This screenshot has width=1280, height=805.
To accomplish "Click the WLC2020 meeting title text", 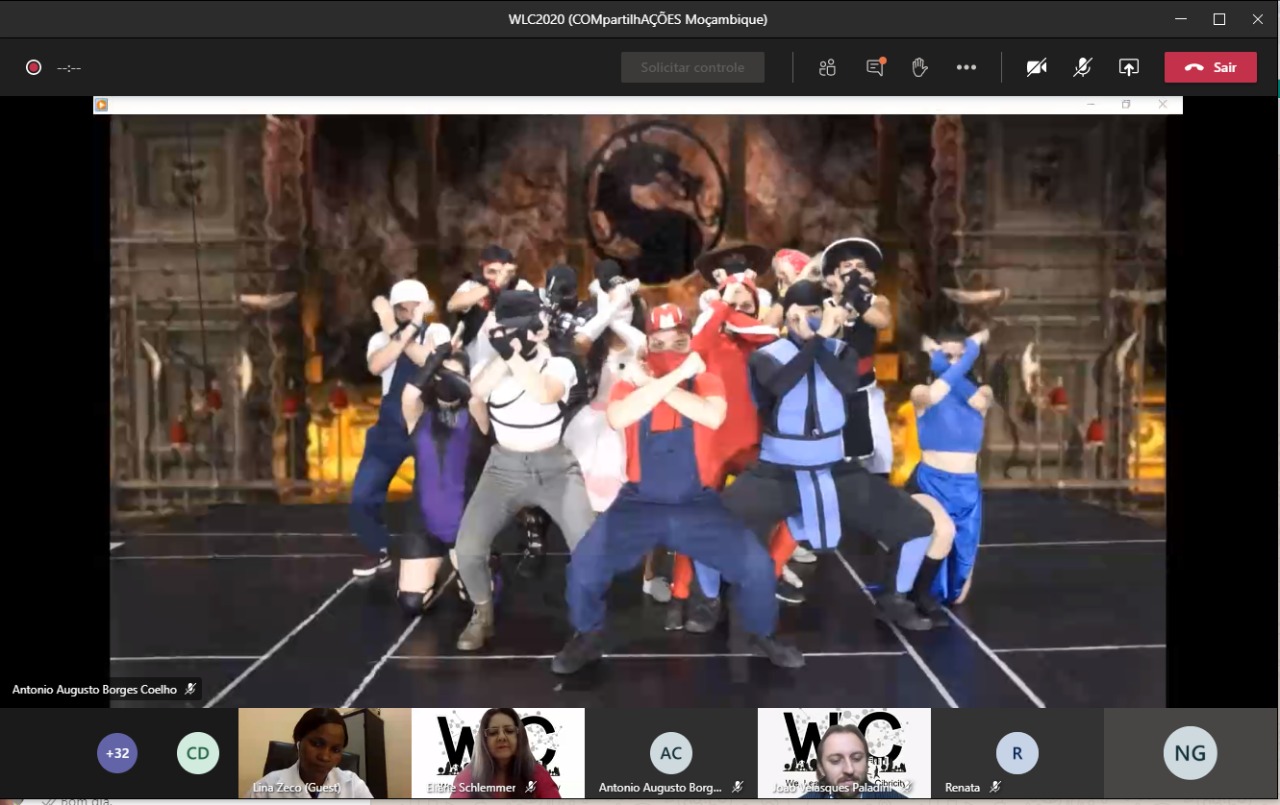I will [638, 19].
